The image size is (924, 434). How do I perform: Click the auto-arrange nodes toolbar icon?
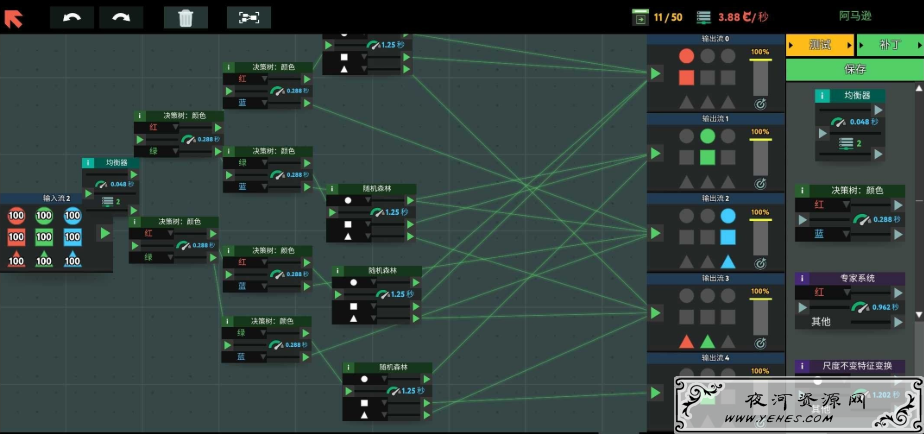point(249,18)
